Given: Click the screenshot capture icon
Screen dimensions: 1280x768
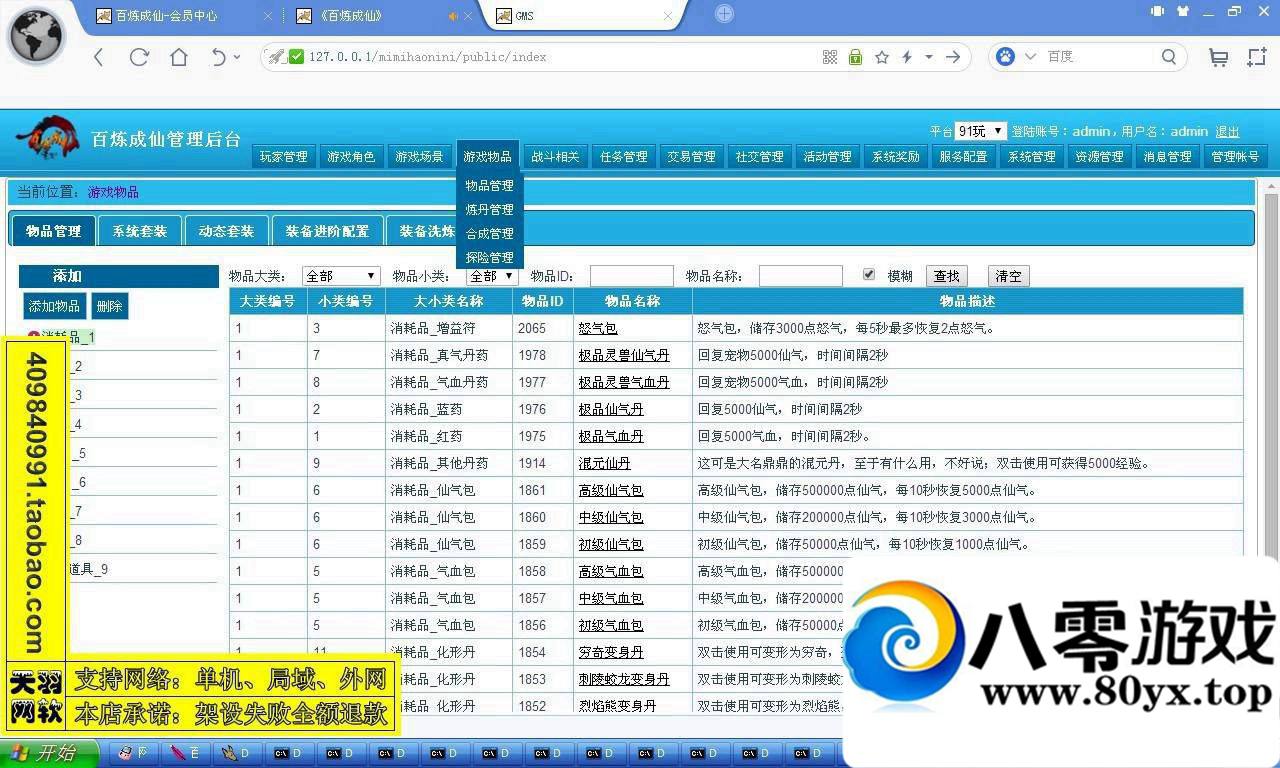Looking at the screenshot, I should [x=1257, y=57].
